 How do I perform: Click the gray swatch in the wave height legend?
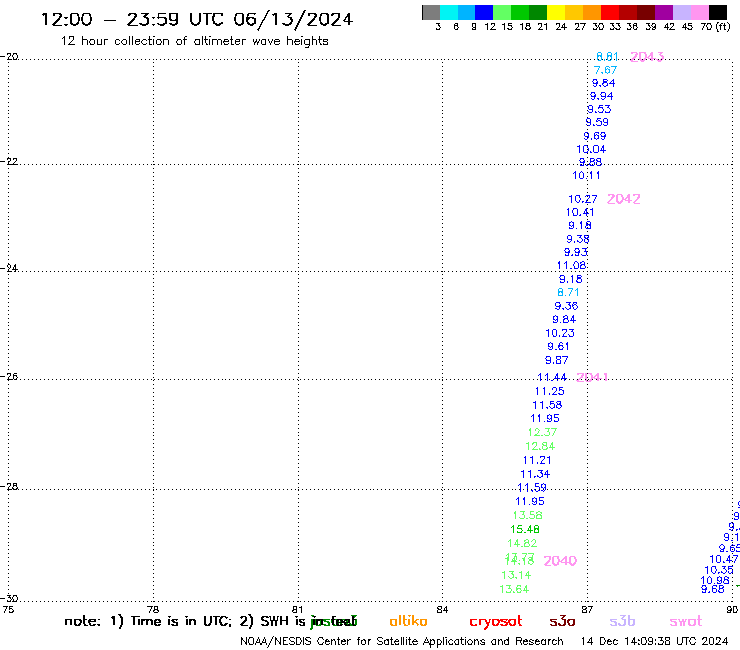431,12
